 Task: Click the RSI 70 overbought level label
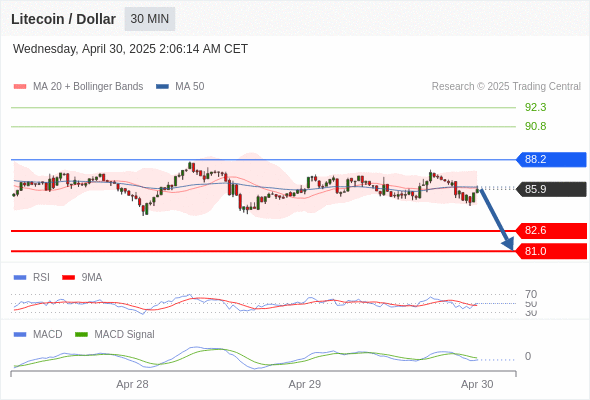[x=531, y=294]
